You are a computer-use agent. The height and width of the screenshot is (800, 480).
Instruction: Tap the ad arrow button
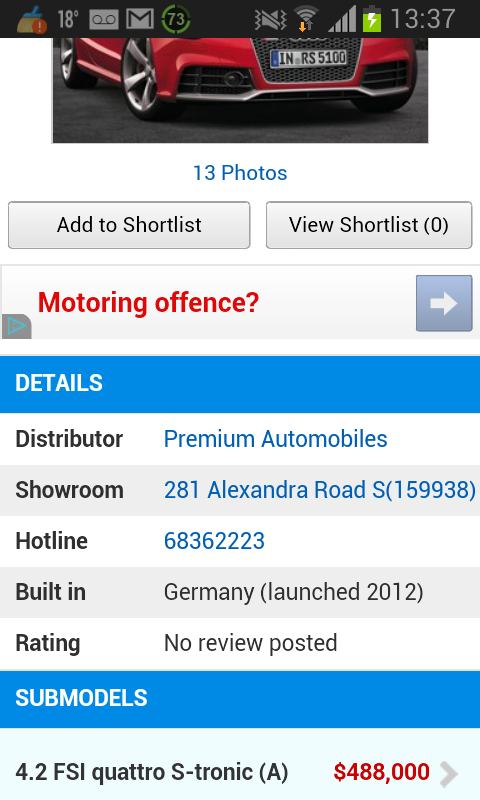point(444,303)
